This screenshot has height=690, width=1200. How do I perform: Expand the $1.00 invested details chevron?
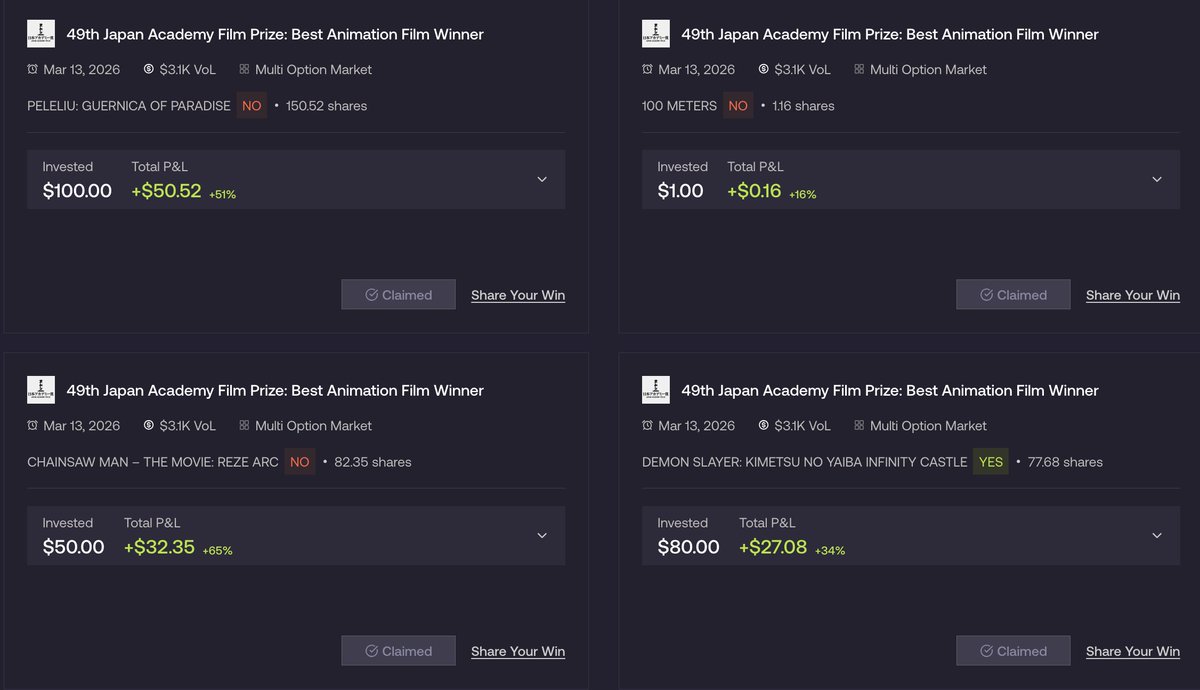coord(1157,180)
